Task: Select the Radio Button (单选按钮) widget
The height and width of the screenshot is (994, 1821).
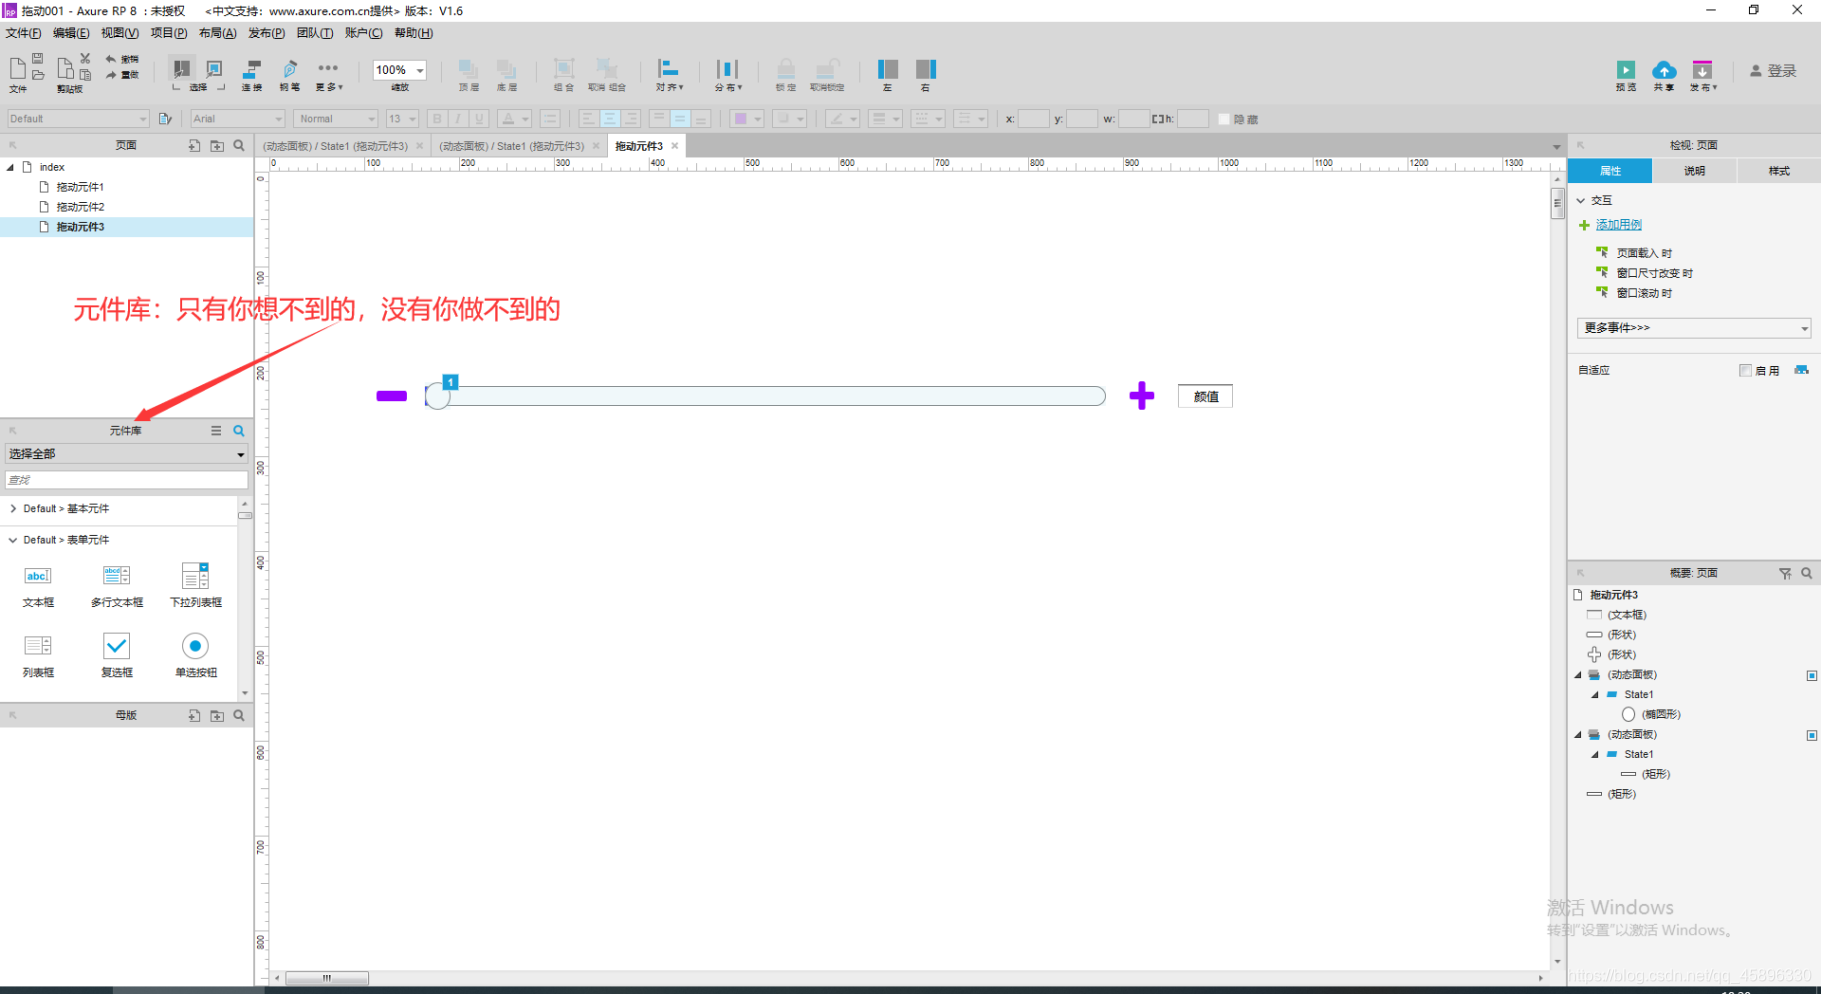Action: click(196, 655)
